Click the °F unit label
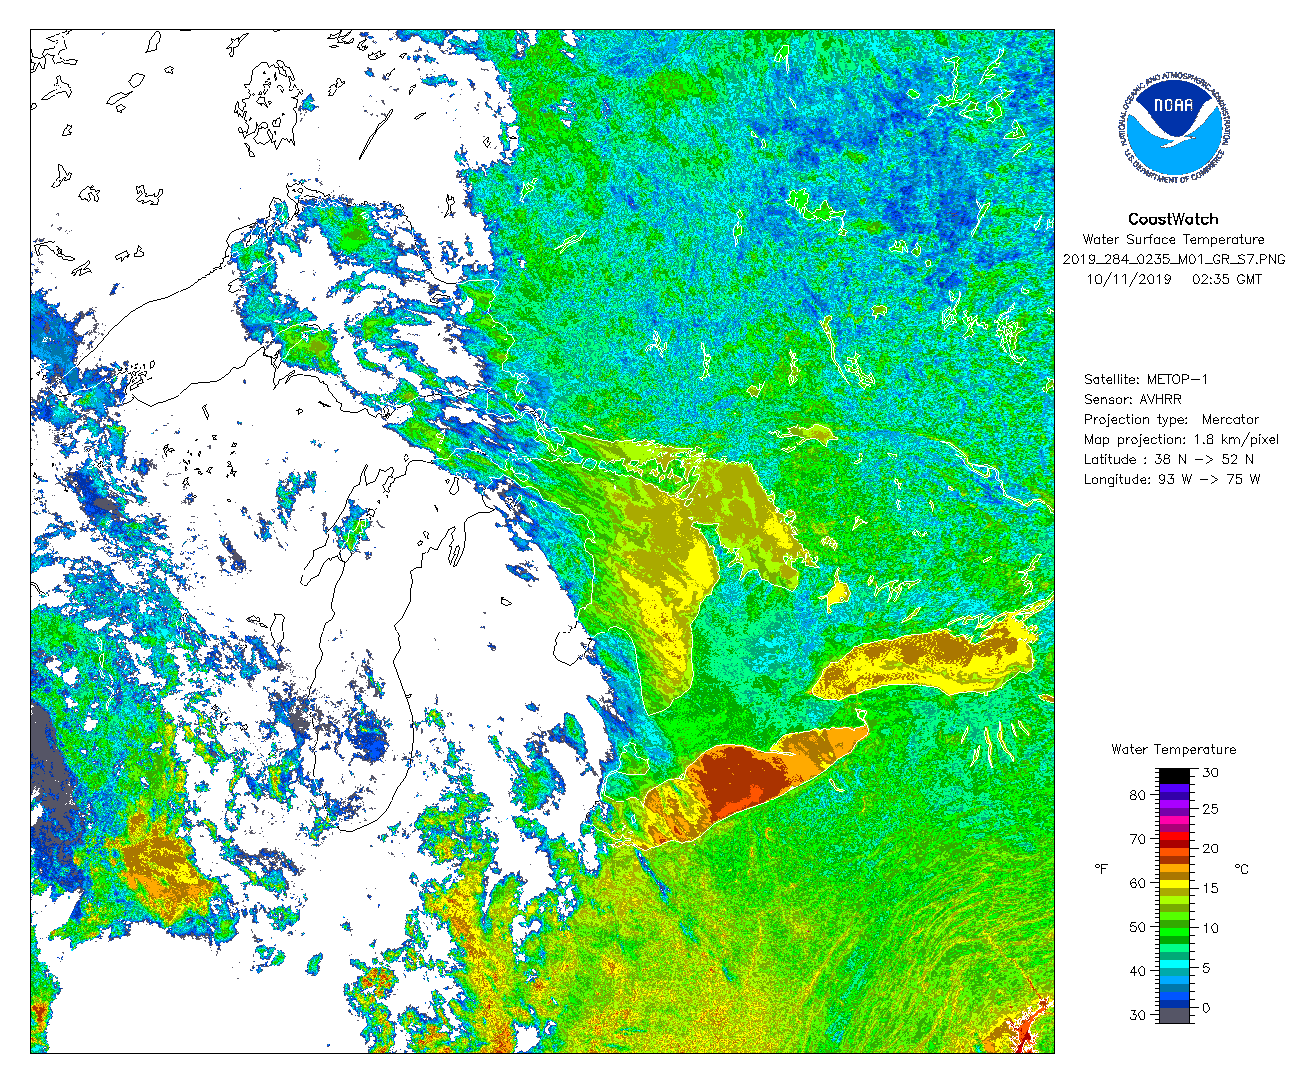Image resolution: width=1294 pixels, height=1084 pixels. coord(1101,869)
